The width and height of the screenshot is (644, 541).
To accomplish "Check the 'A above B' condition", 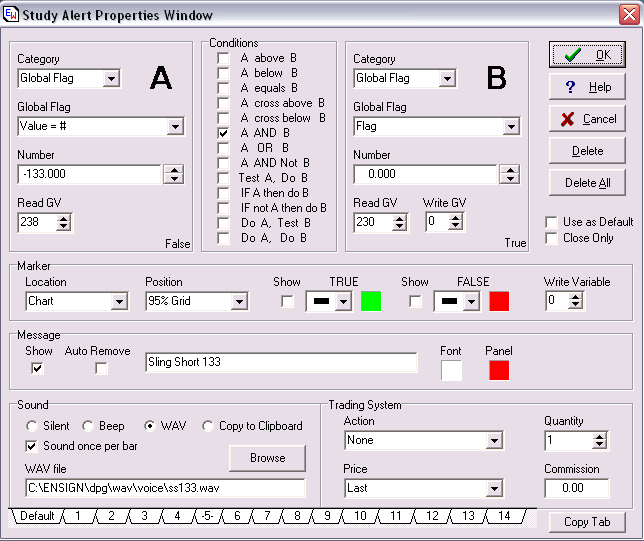I will 223,58.
